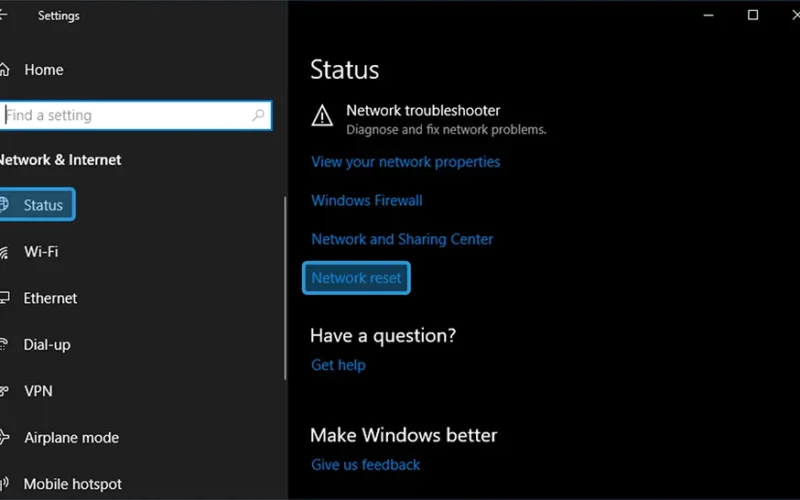This screenshot has height=500, width=800.
Task: Open View your network properties link
Action: [x=406, y=162]
